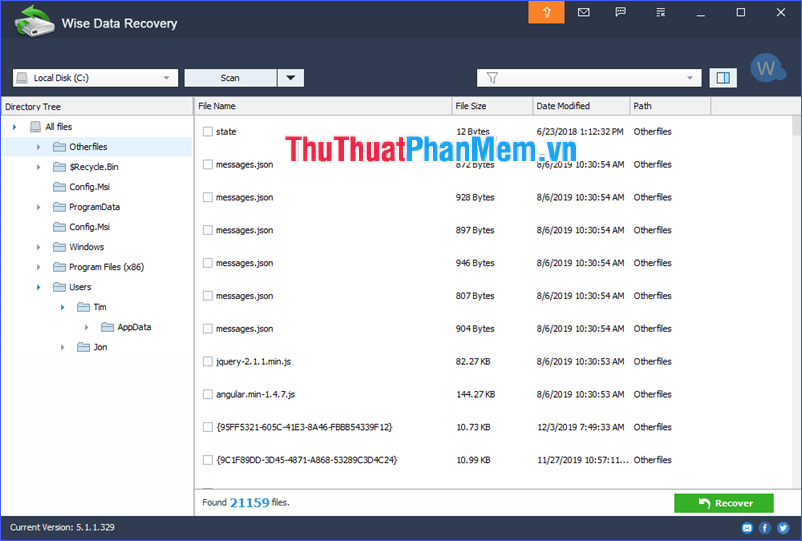Click the Windows folder icon

pyautogui.click(x=59, y=247)
